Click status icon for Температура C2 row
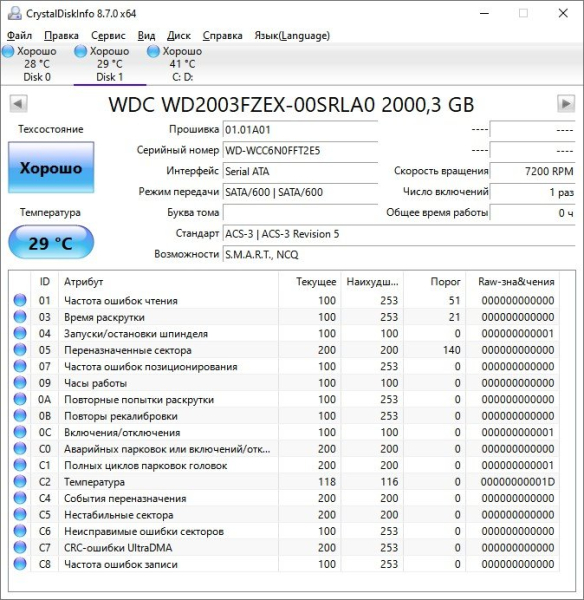 (20, 481)
